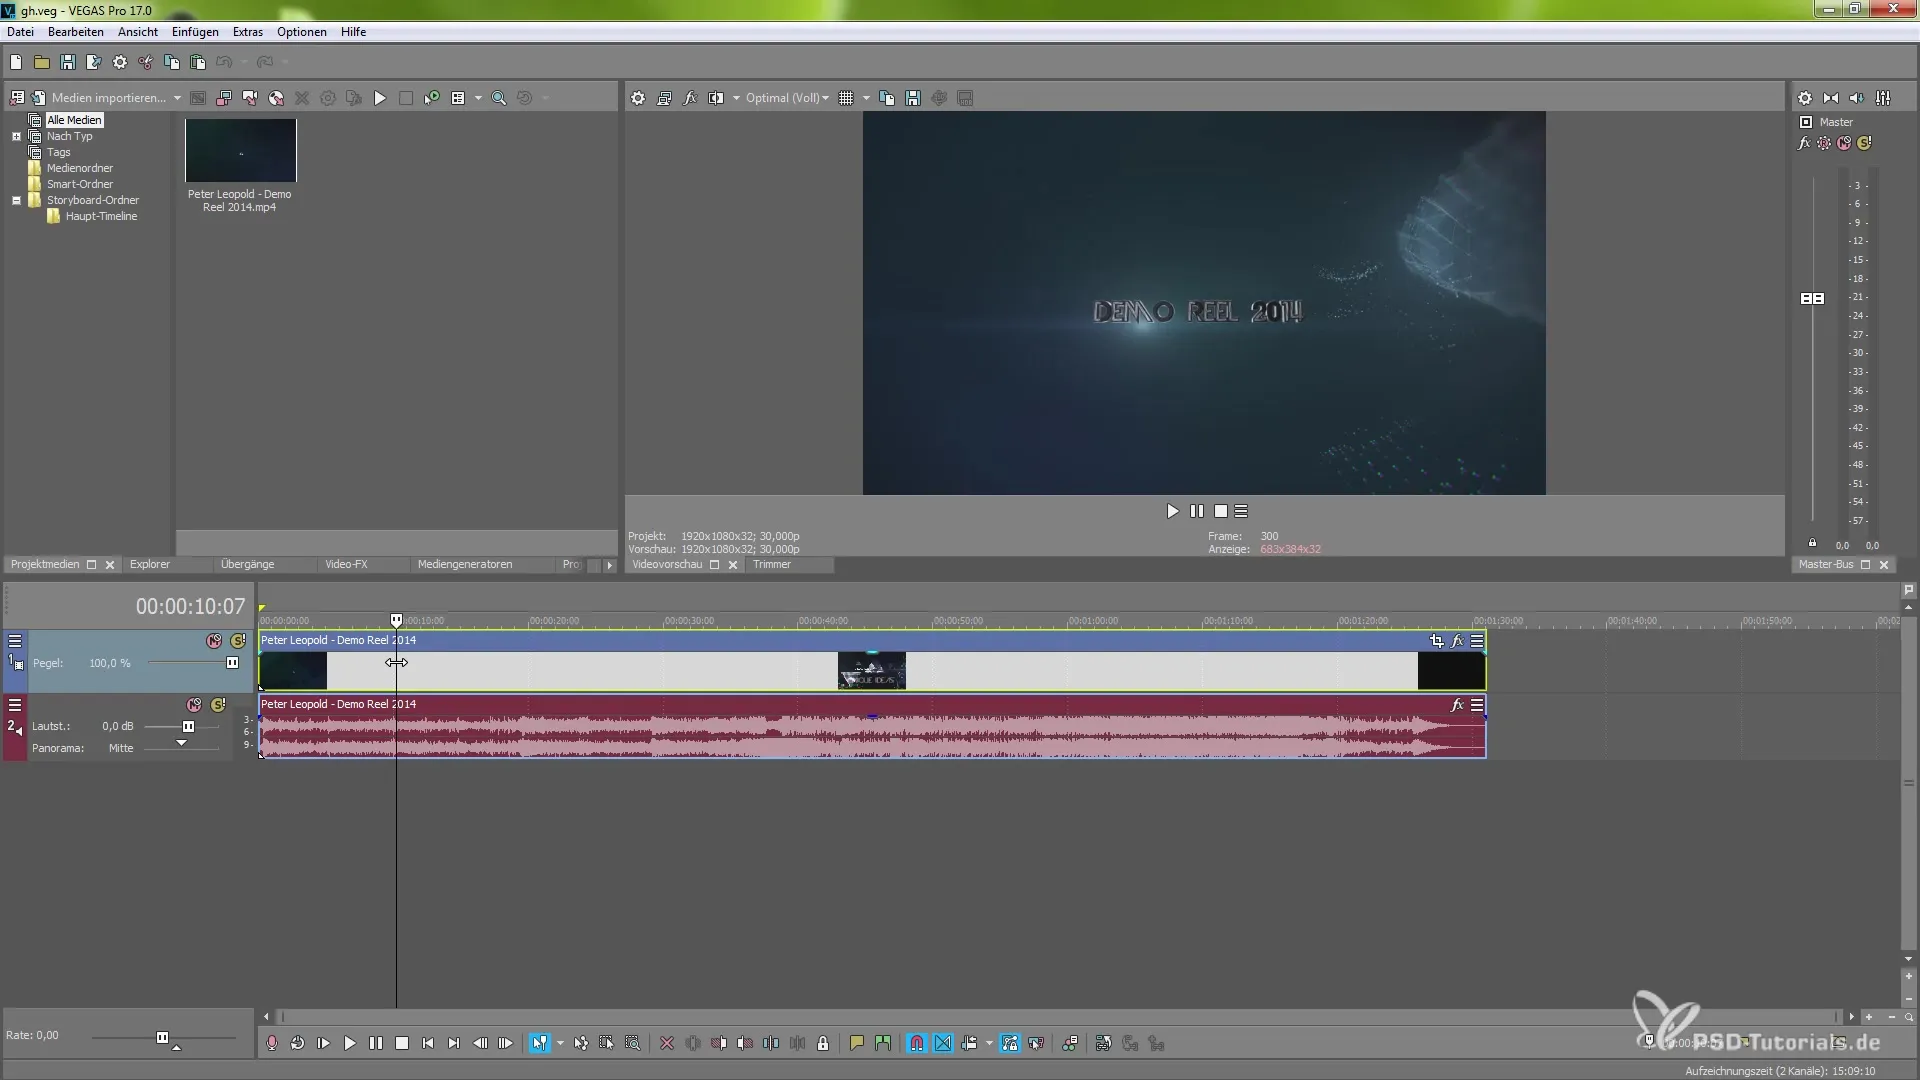1920x1080 pixels.
Task: Open event pan/crop on the video clip
Action: coord(1437,641)
